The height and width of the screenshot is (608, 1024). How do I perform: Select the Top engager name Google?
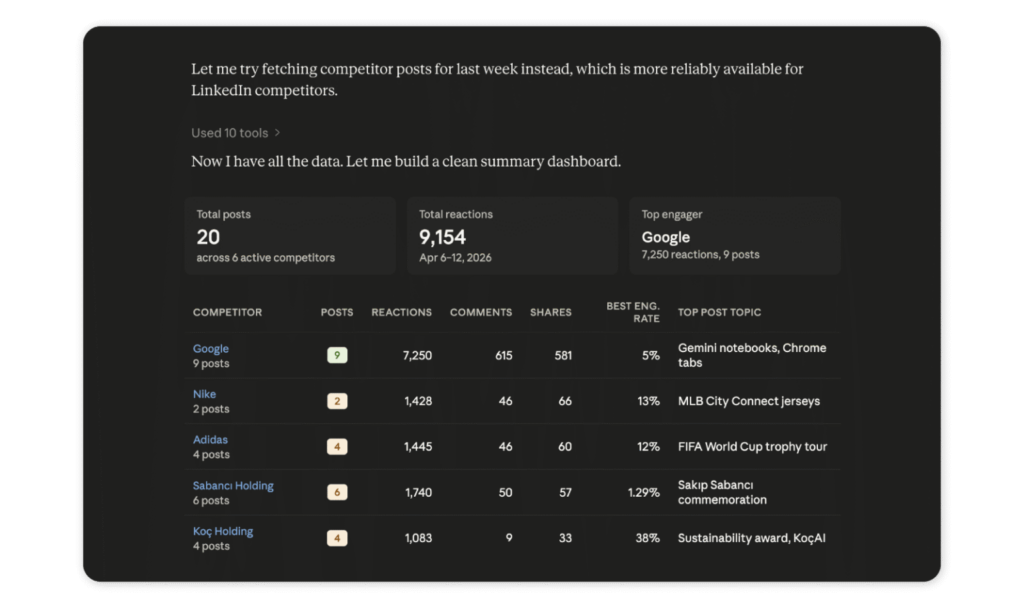coord(665,237)
